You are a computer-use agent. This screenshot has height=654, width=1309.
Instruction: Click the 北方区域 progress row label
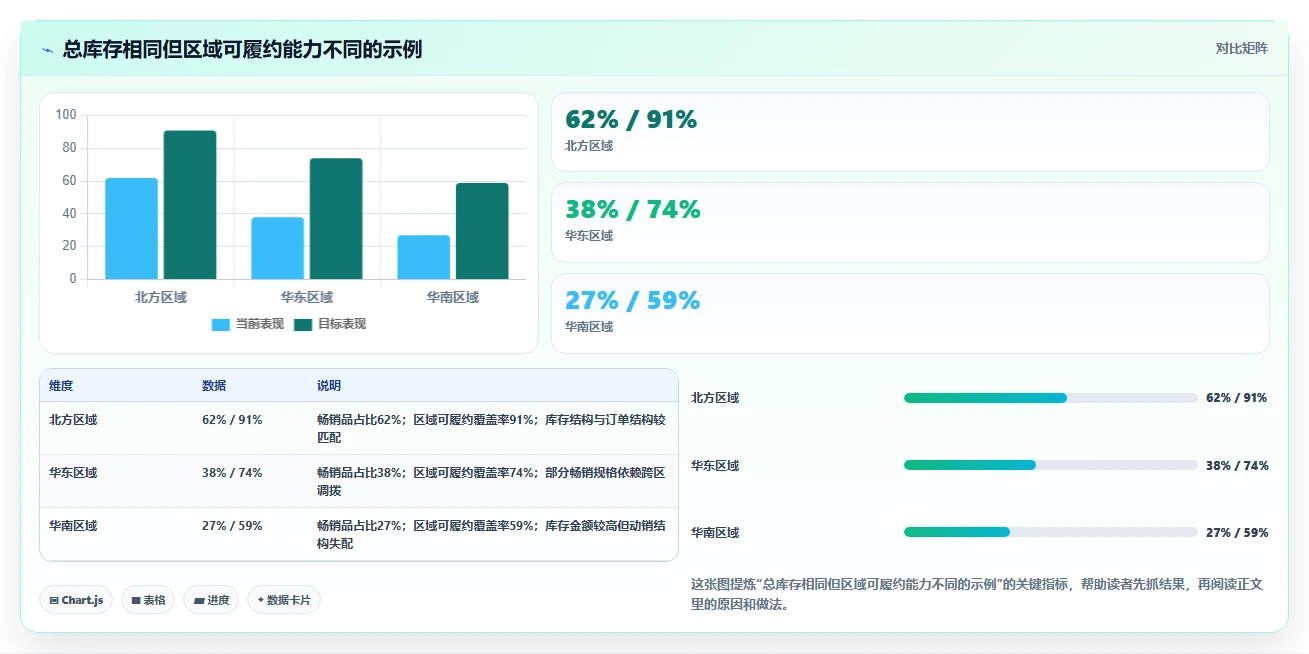pos(715,398)
